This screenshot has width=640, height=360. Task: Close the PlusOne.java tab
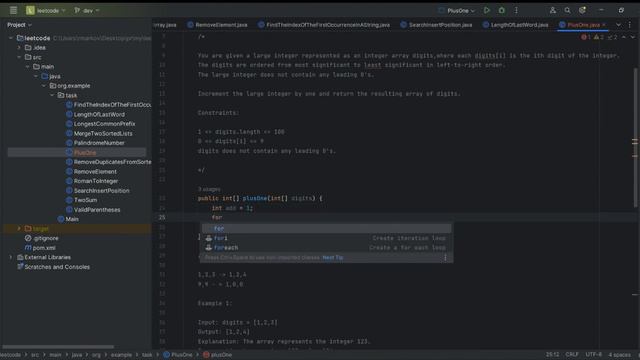click(604, 25)
